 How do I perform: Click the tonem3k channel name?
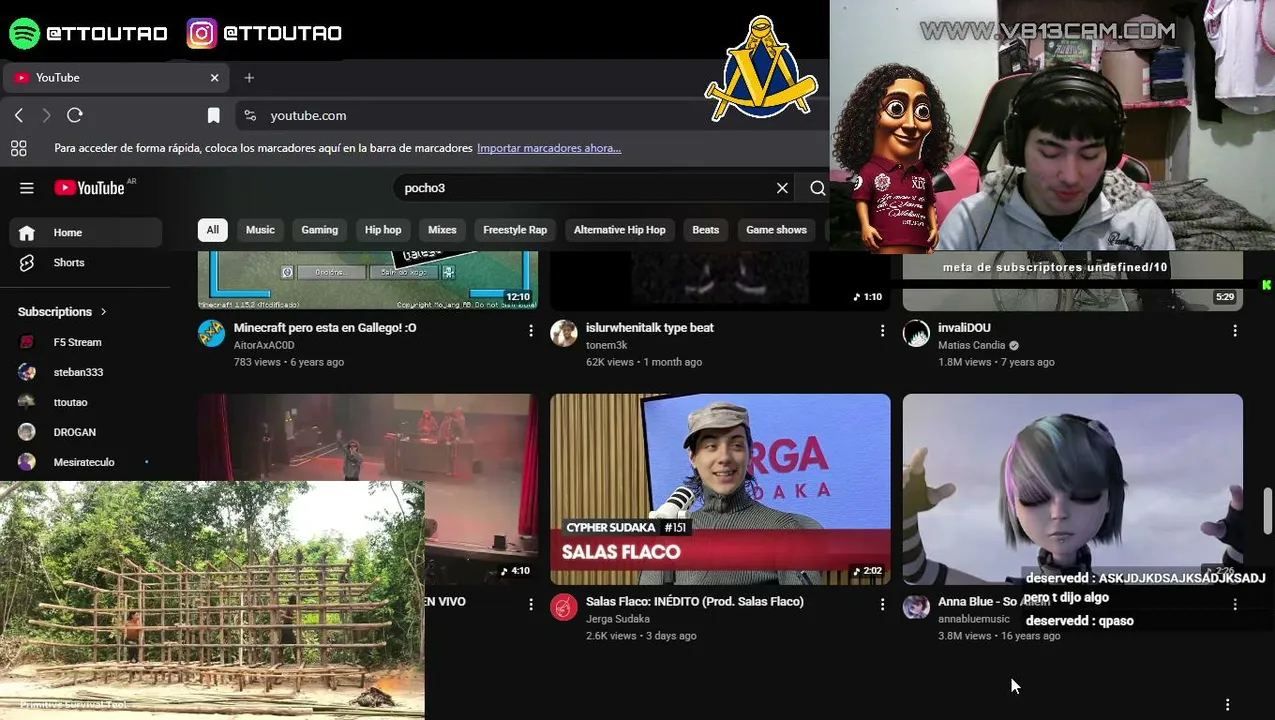606,345
